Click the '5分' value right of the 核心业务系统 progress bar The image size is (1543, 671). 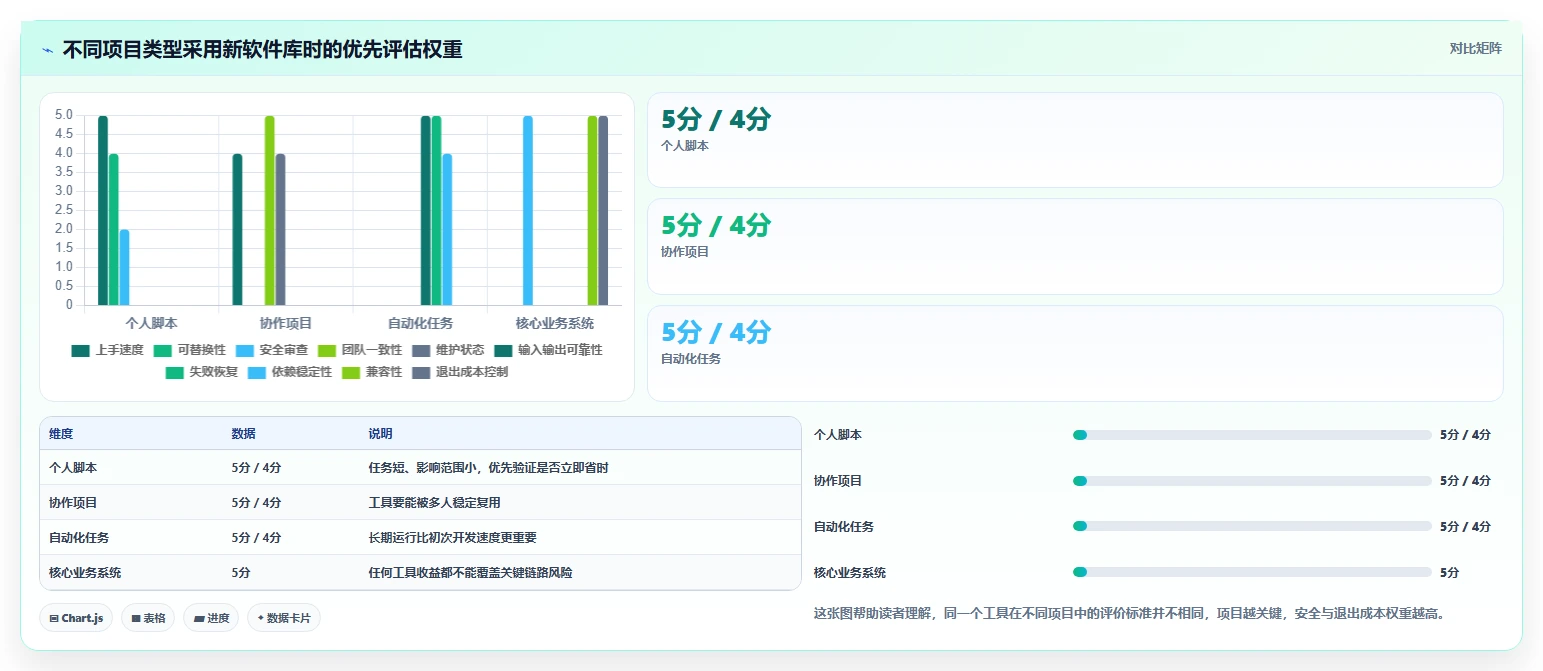(x=1449, y=573)
